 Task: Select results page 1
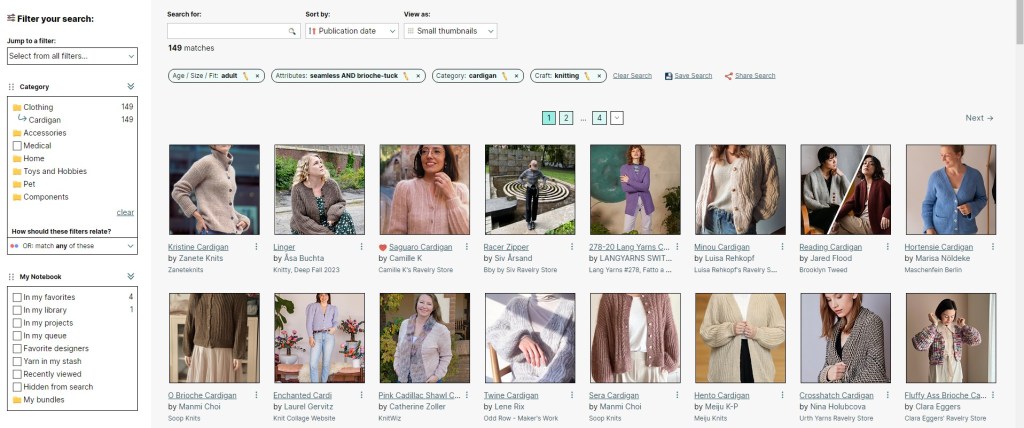[x=549, y=118]
